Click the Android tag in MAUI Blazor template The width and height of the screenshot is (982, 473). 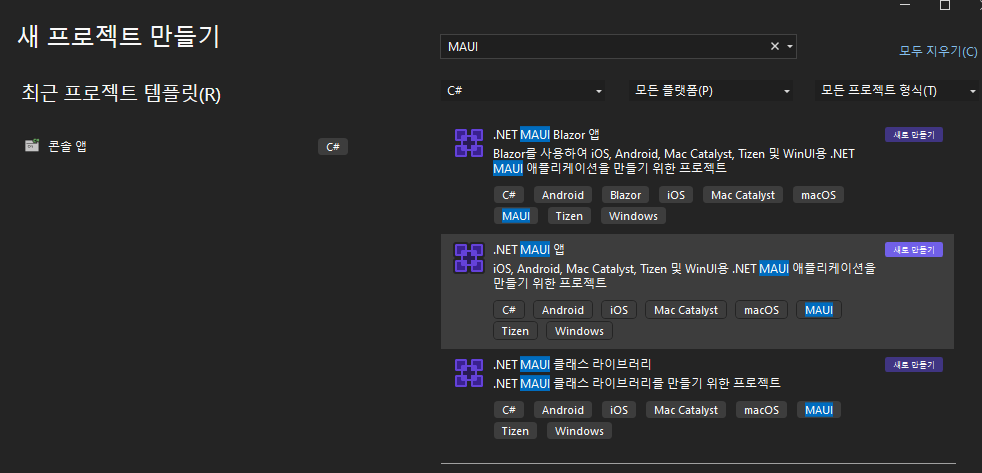(563, 195)
